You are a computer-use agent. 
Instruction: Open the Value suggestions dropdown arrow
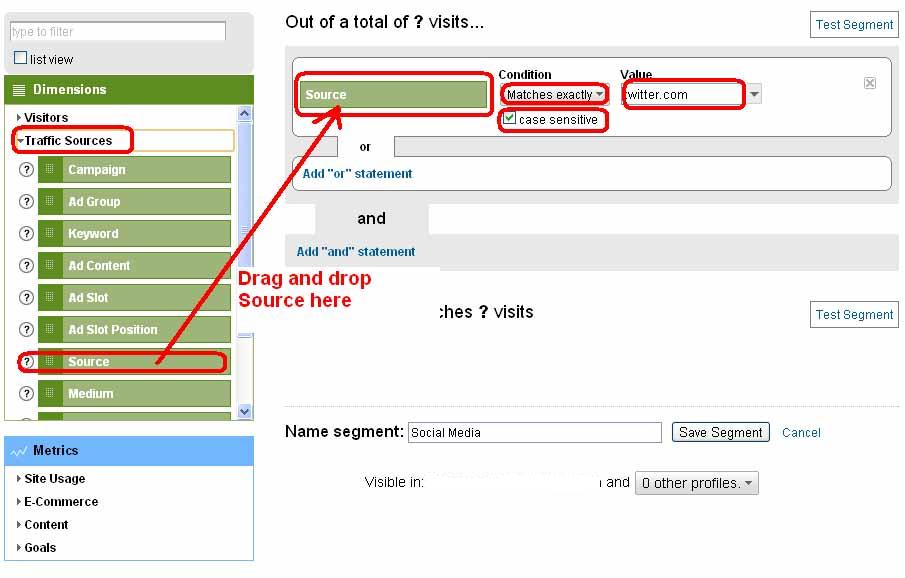pos(754,94)
